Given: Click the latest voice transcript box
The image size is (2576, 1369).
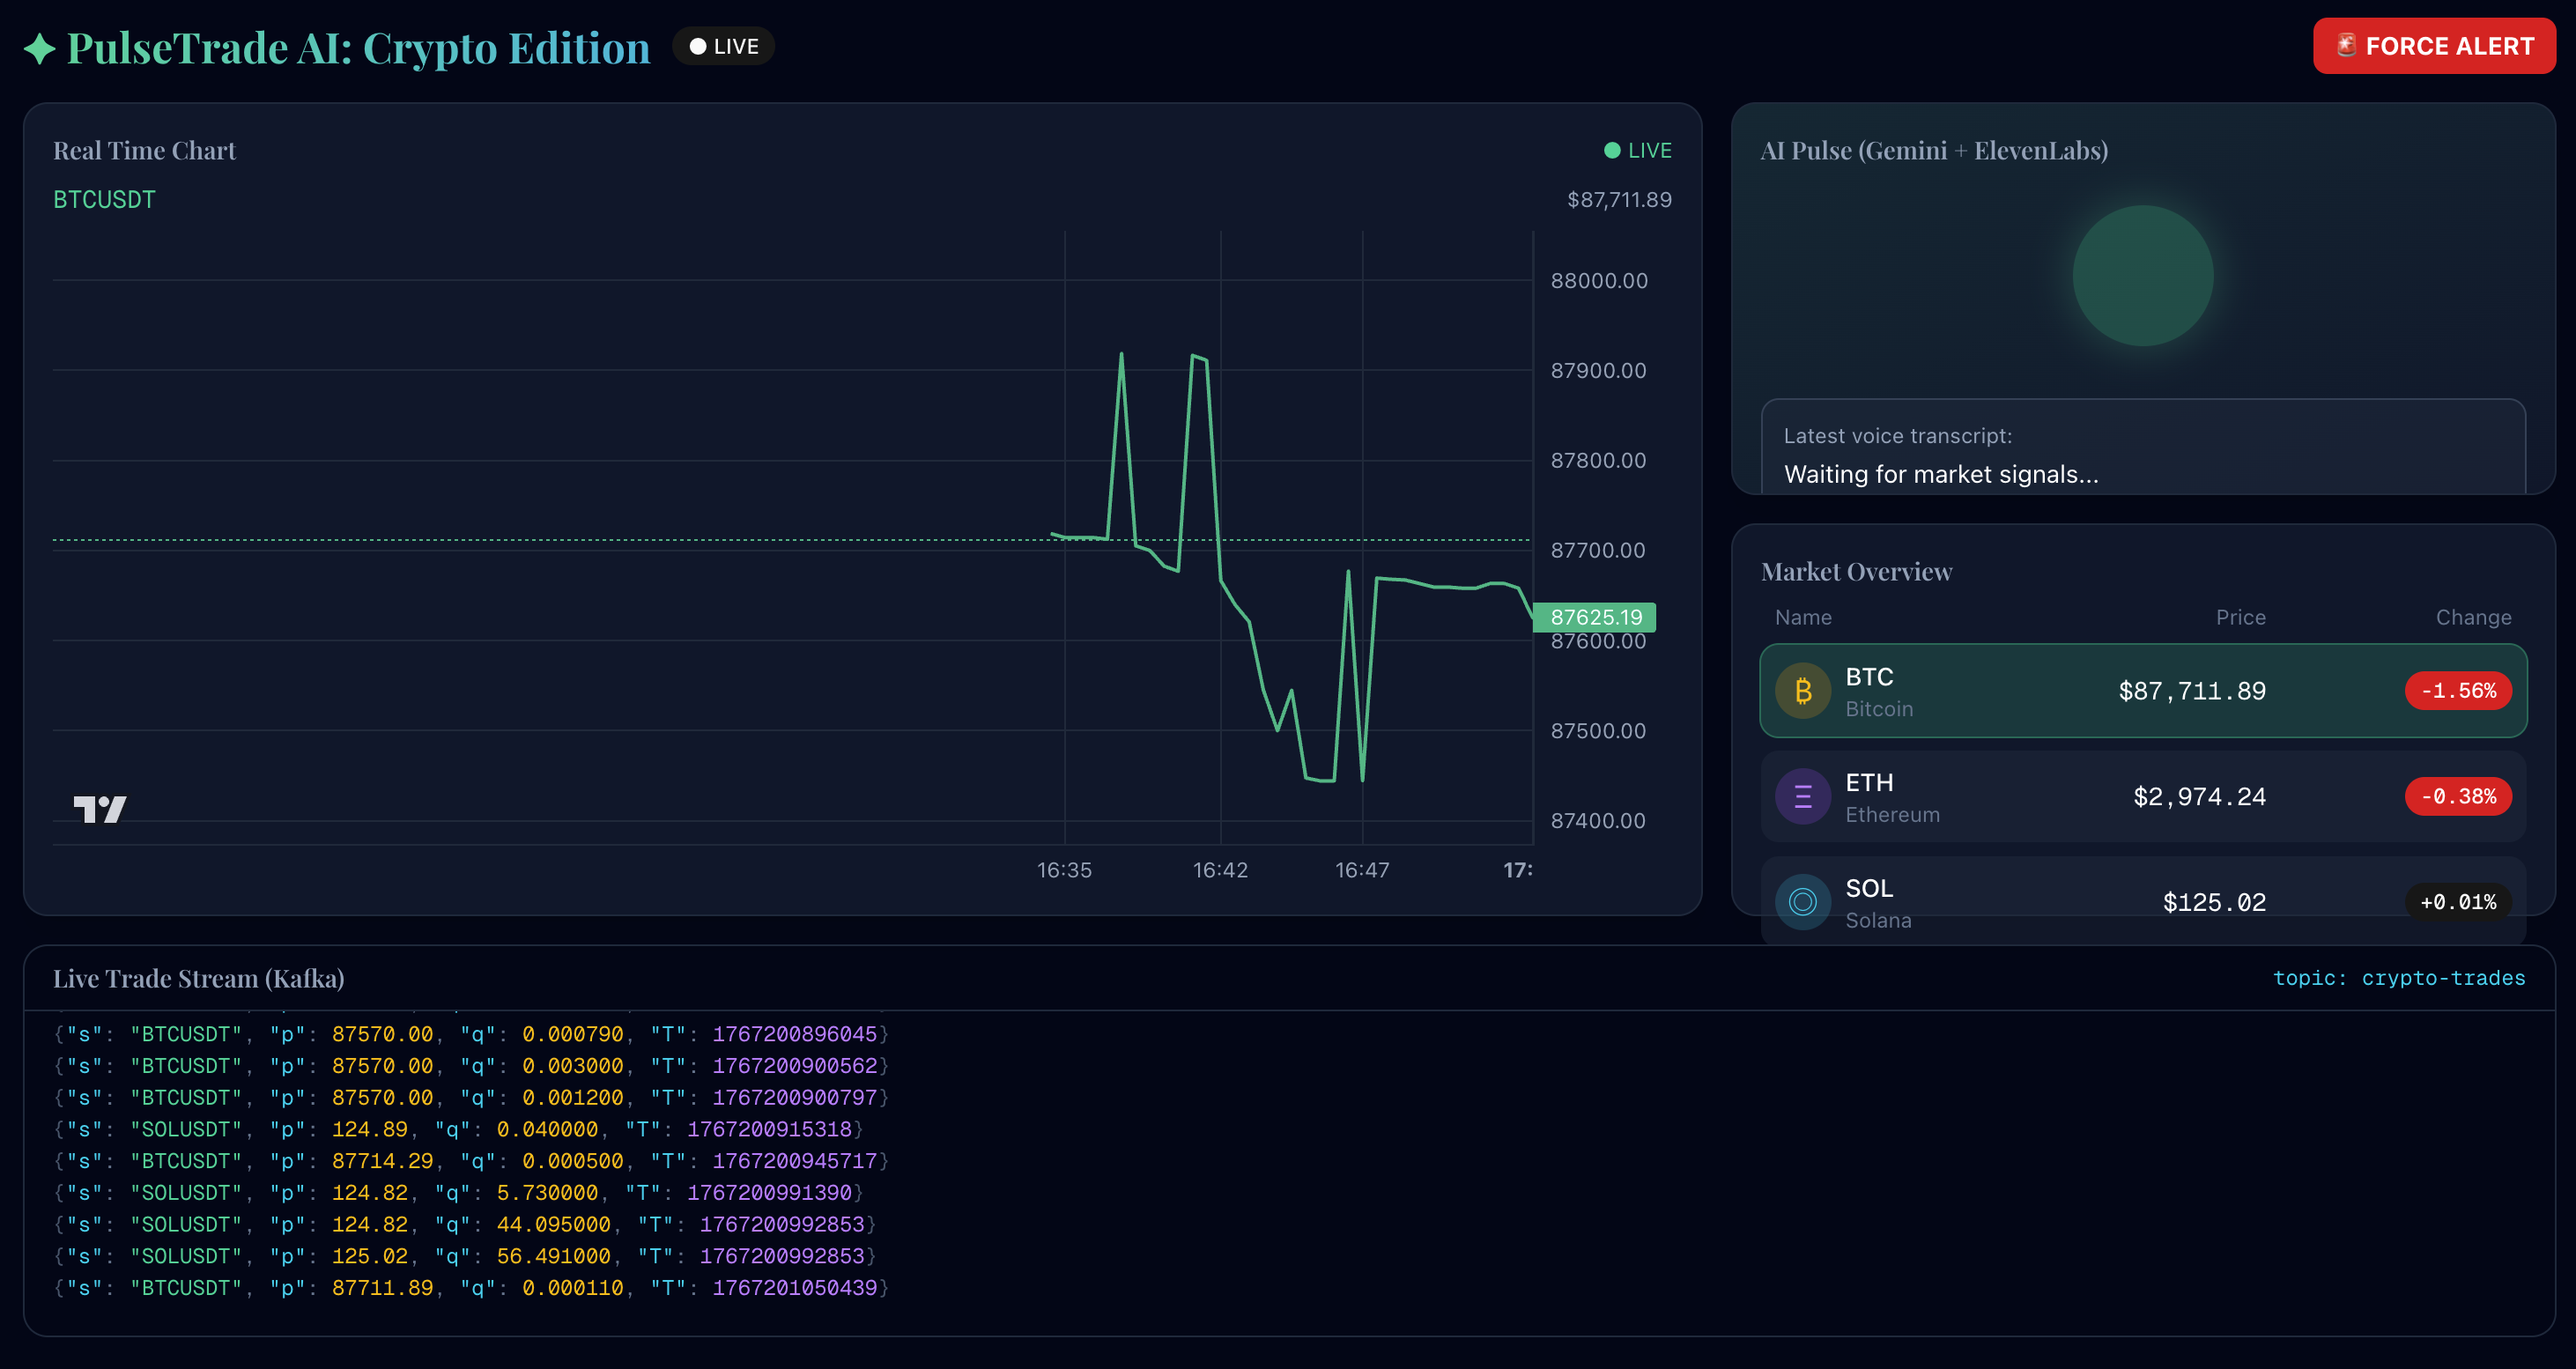Looking at the screenshot, I should click(2142, 447).
